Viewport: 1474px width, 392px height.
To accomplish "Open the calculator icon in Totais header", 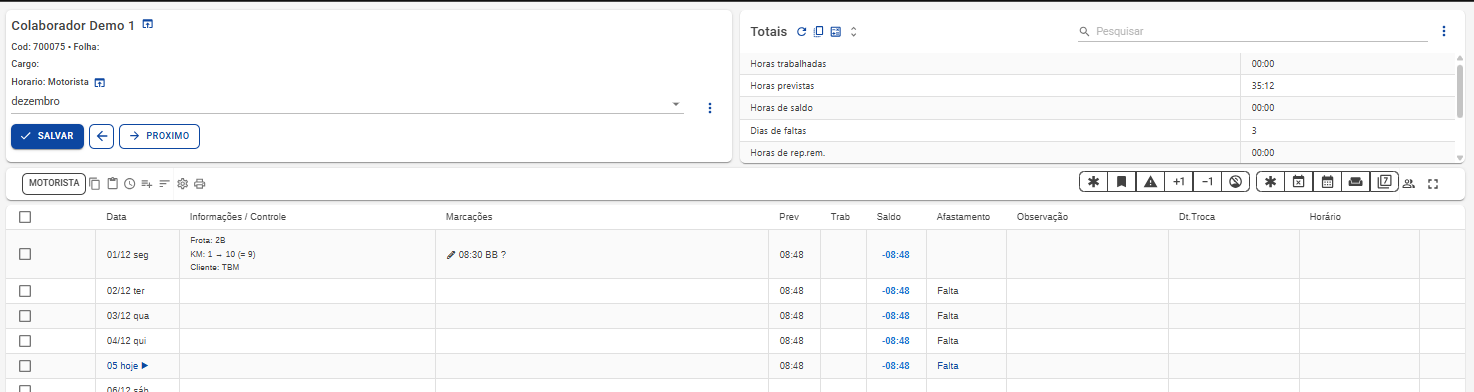I will point(836,32).
